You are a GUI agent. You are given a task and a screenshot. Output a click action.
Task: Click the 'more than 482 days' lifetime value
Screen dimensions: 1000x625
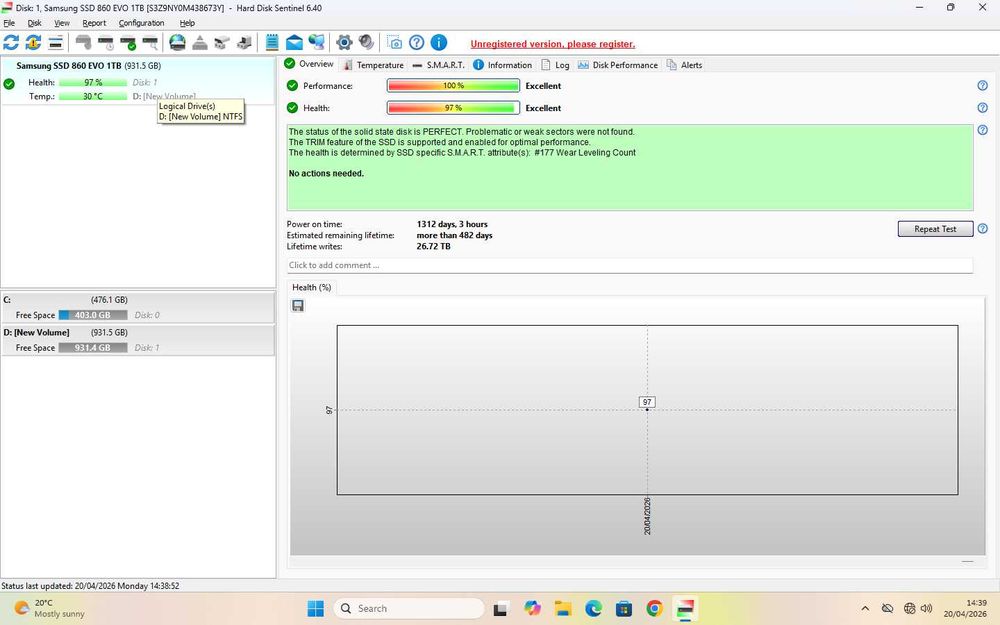pyautogui.click(x=454, y=235)
